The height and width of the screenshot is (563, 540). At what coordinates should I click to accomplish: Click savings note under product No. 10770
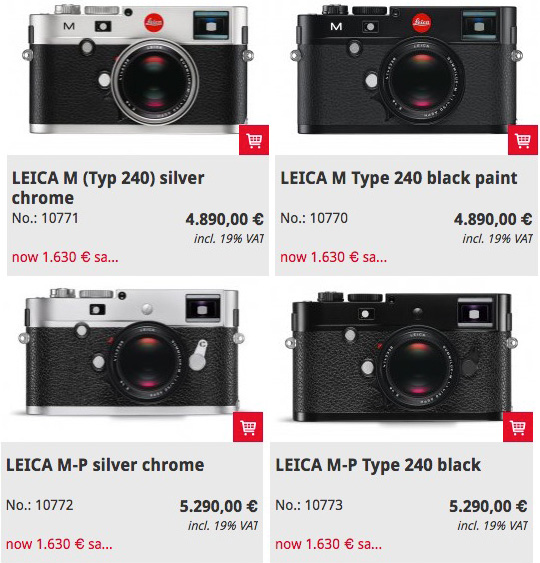coord(334,257)
